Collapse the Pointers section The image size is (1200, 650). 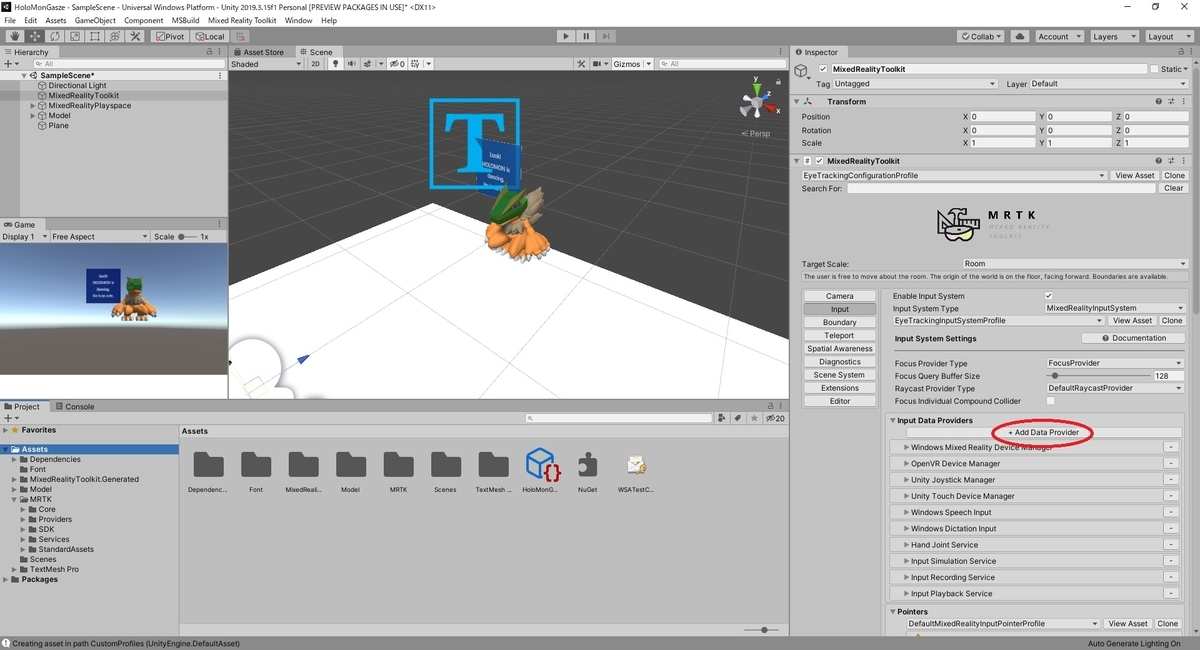893,611
